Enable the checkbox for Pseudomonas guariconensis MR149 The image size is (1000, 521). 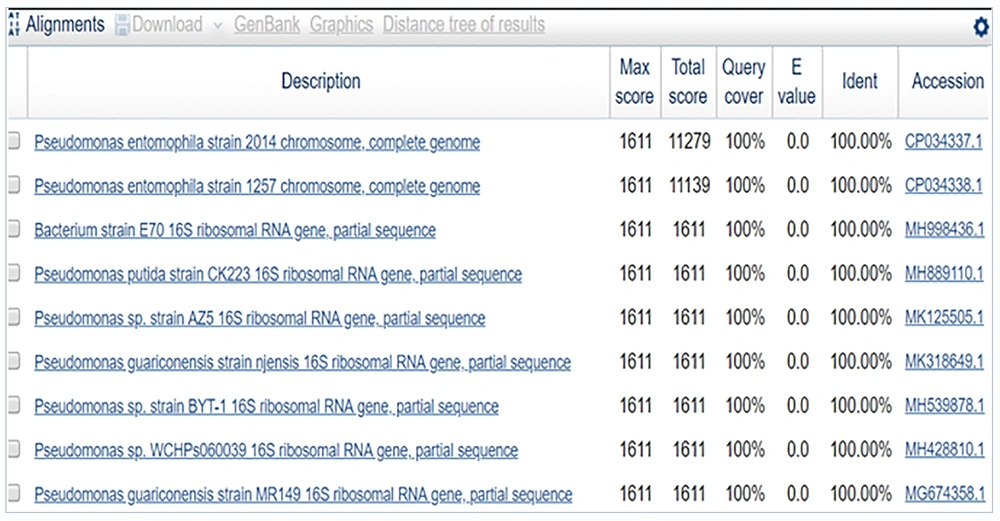point(14,494)
